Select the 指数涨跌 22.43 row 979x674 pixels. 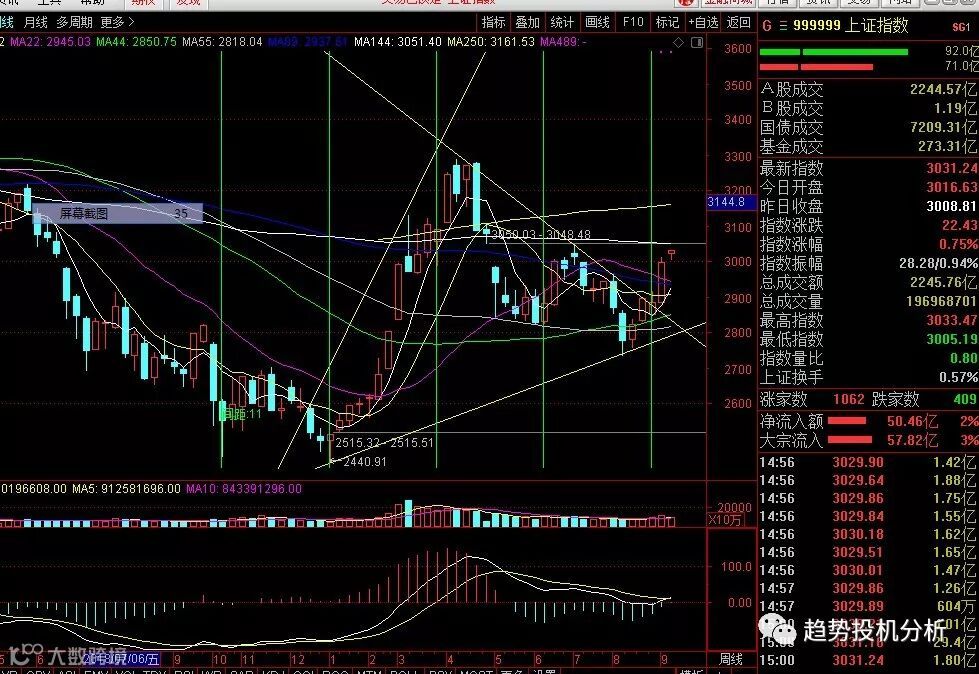click(868, 225)
